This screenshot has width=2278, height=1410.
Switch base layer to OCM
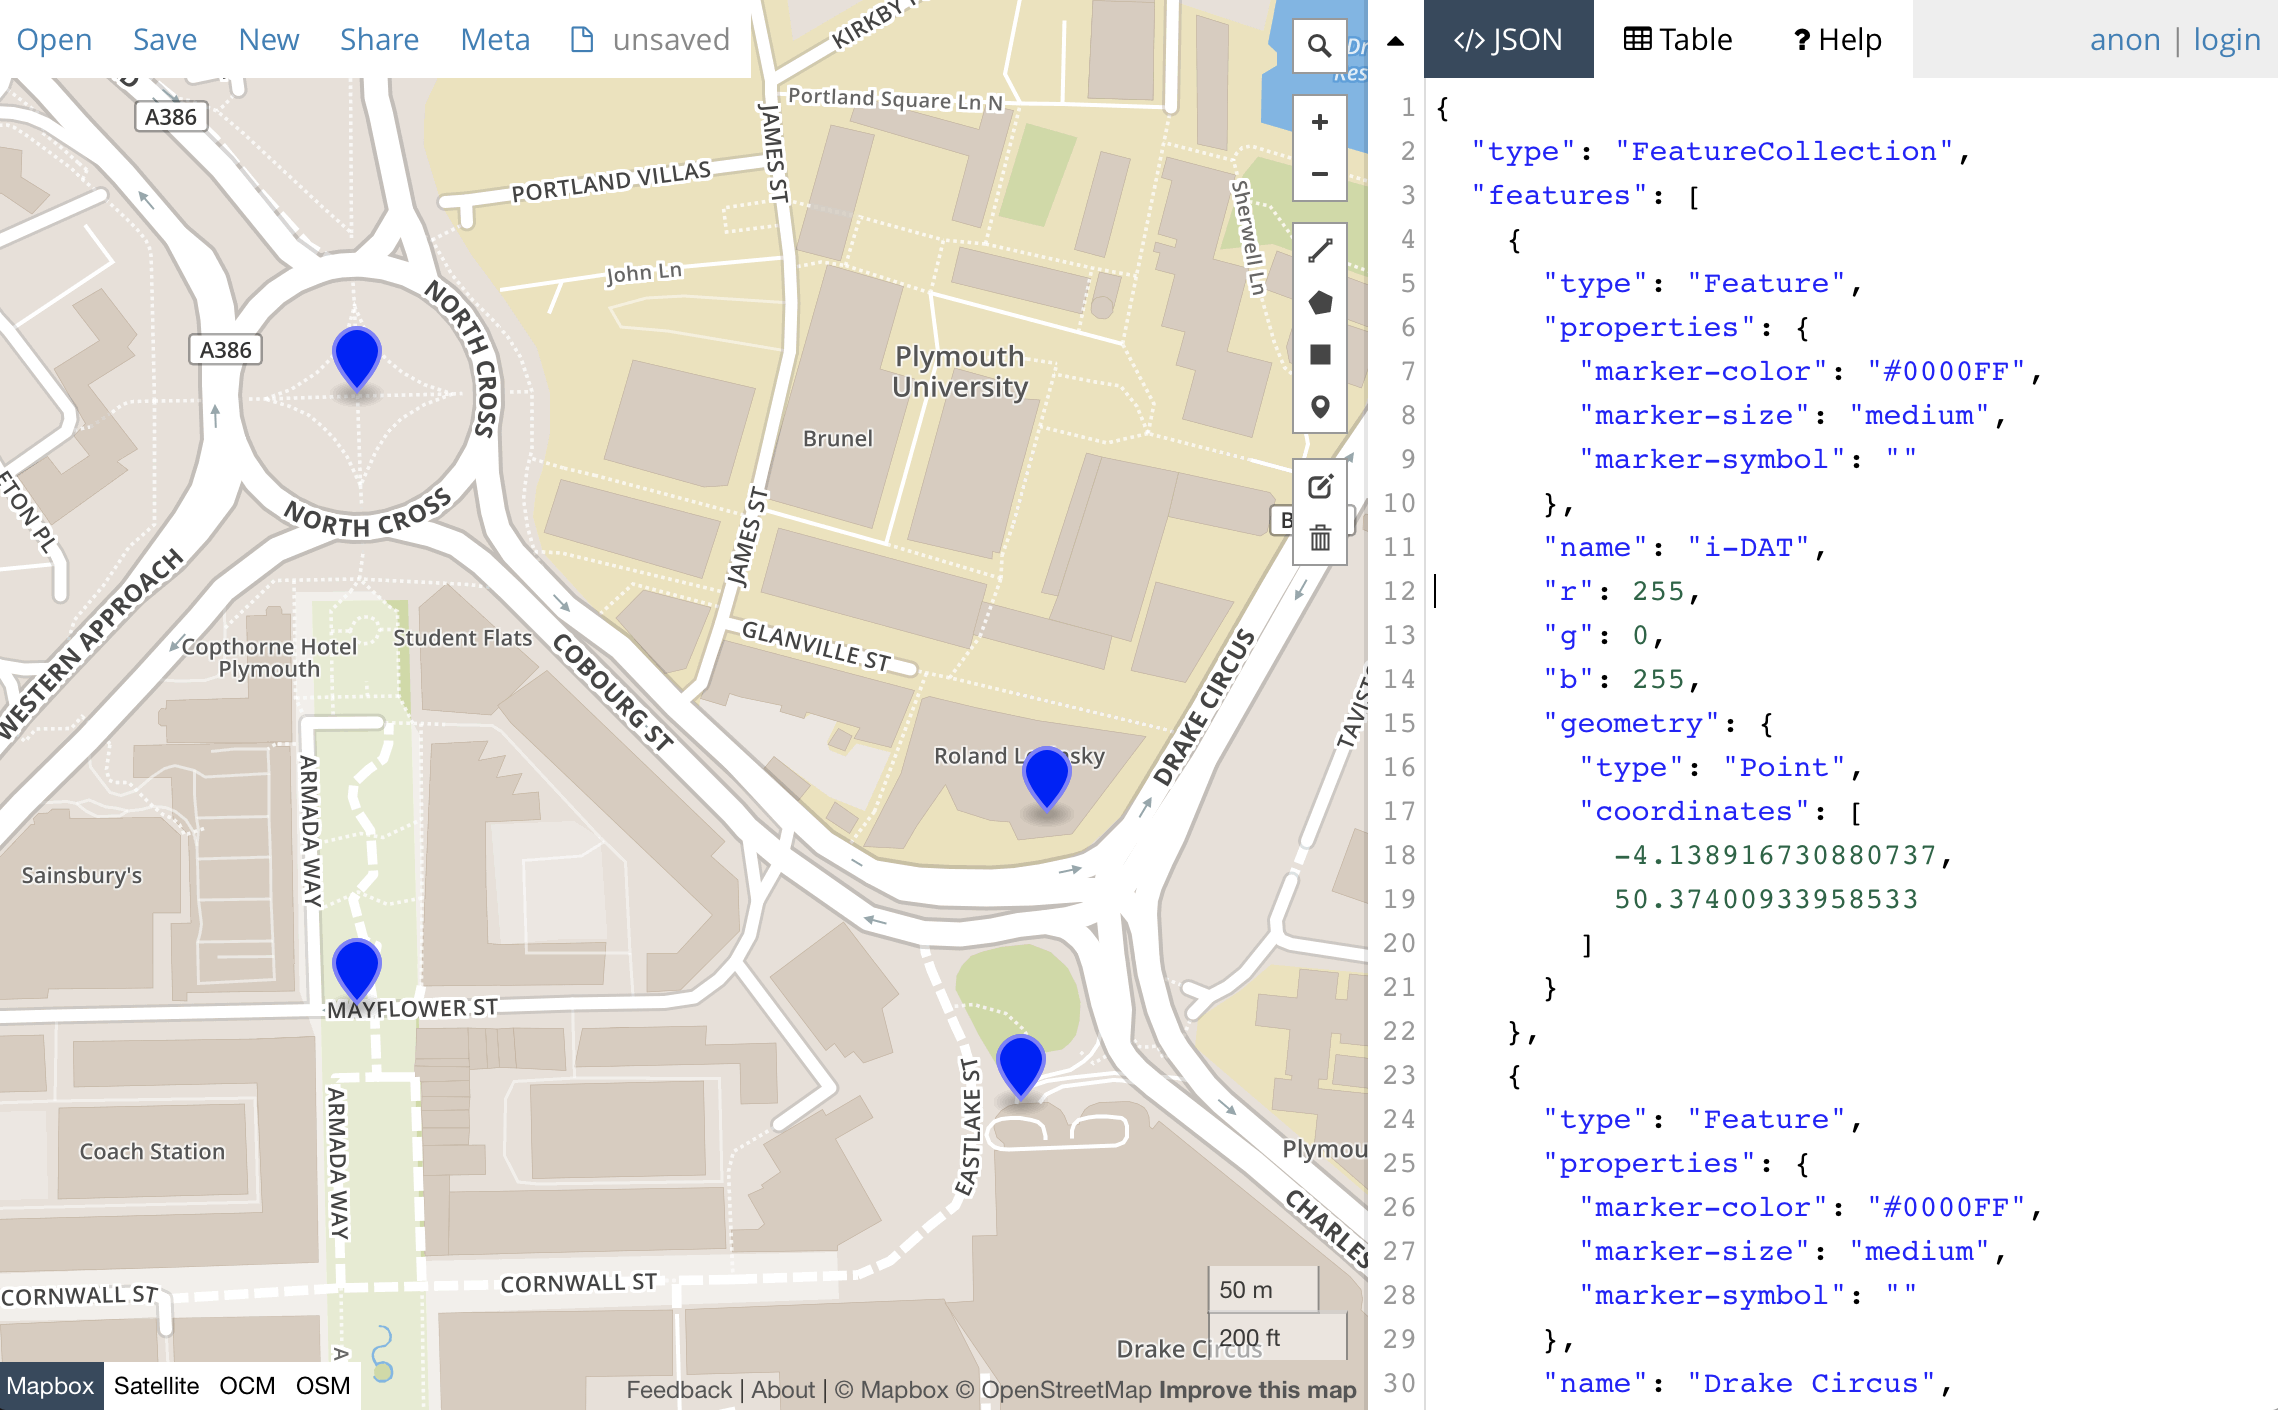pos(247,1386)
